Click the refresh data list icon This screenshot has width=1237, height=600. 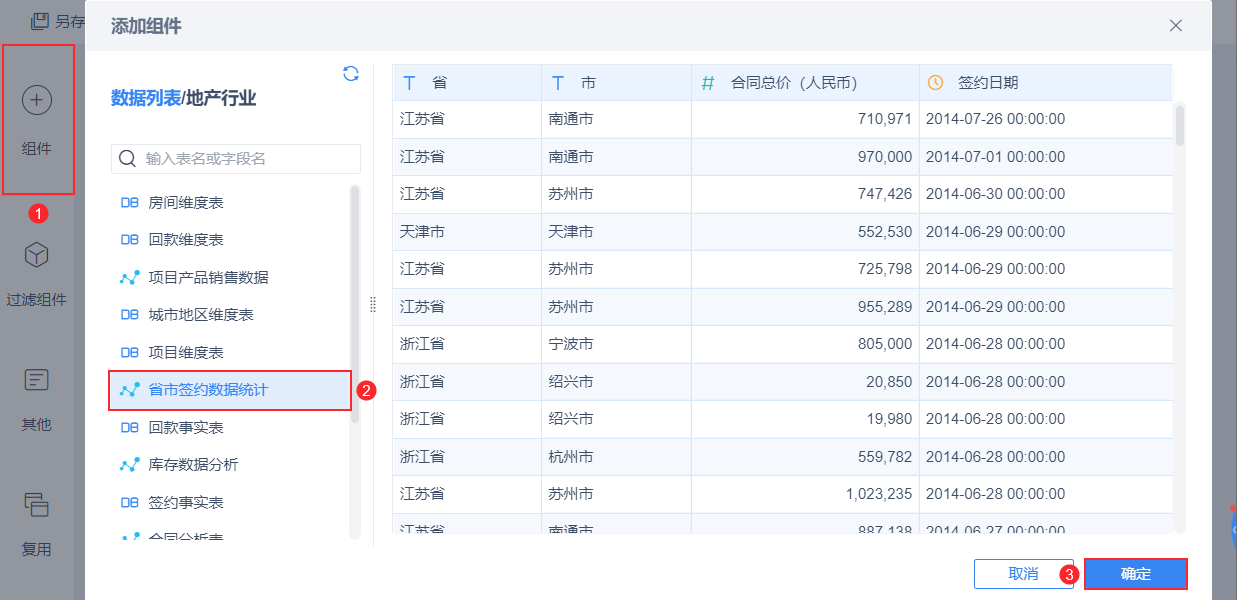[351, 73]
